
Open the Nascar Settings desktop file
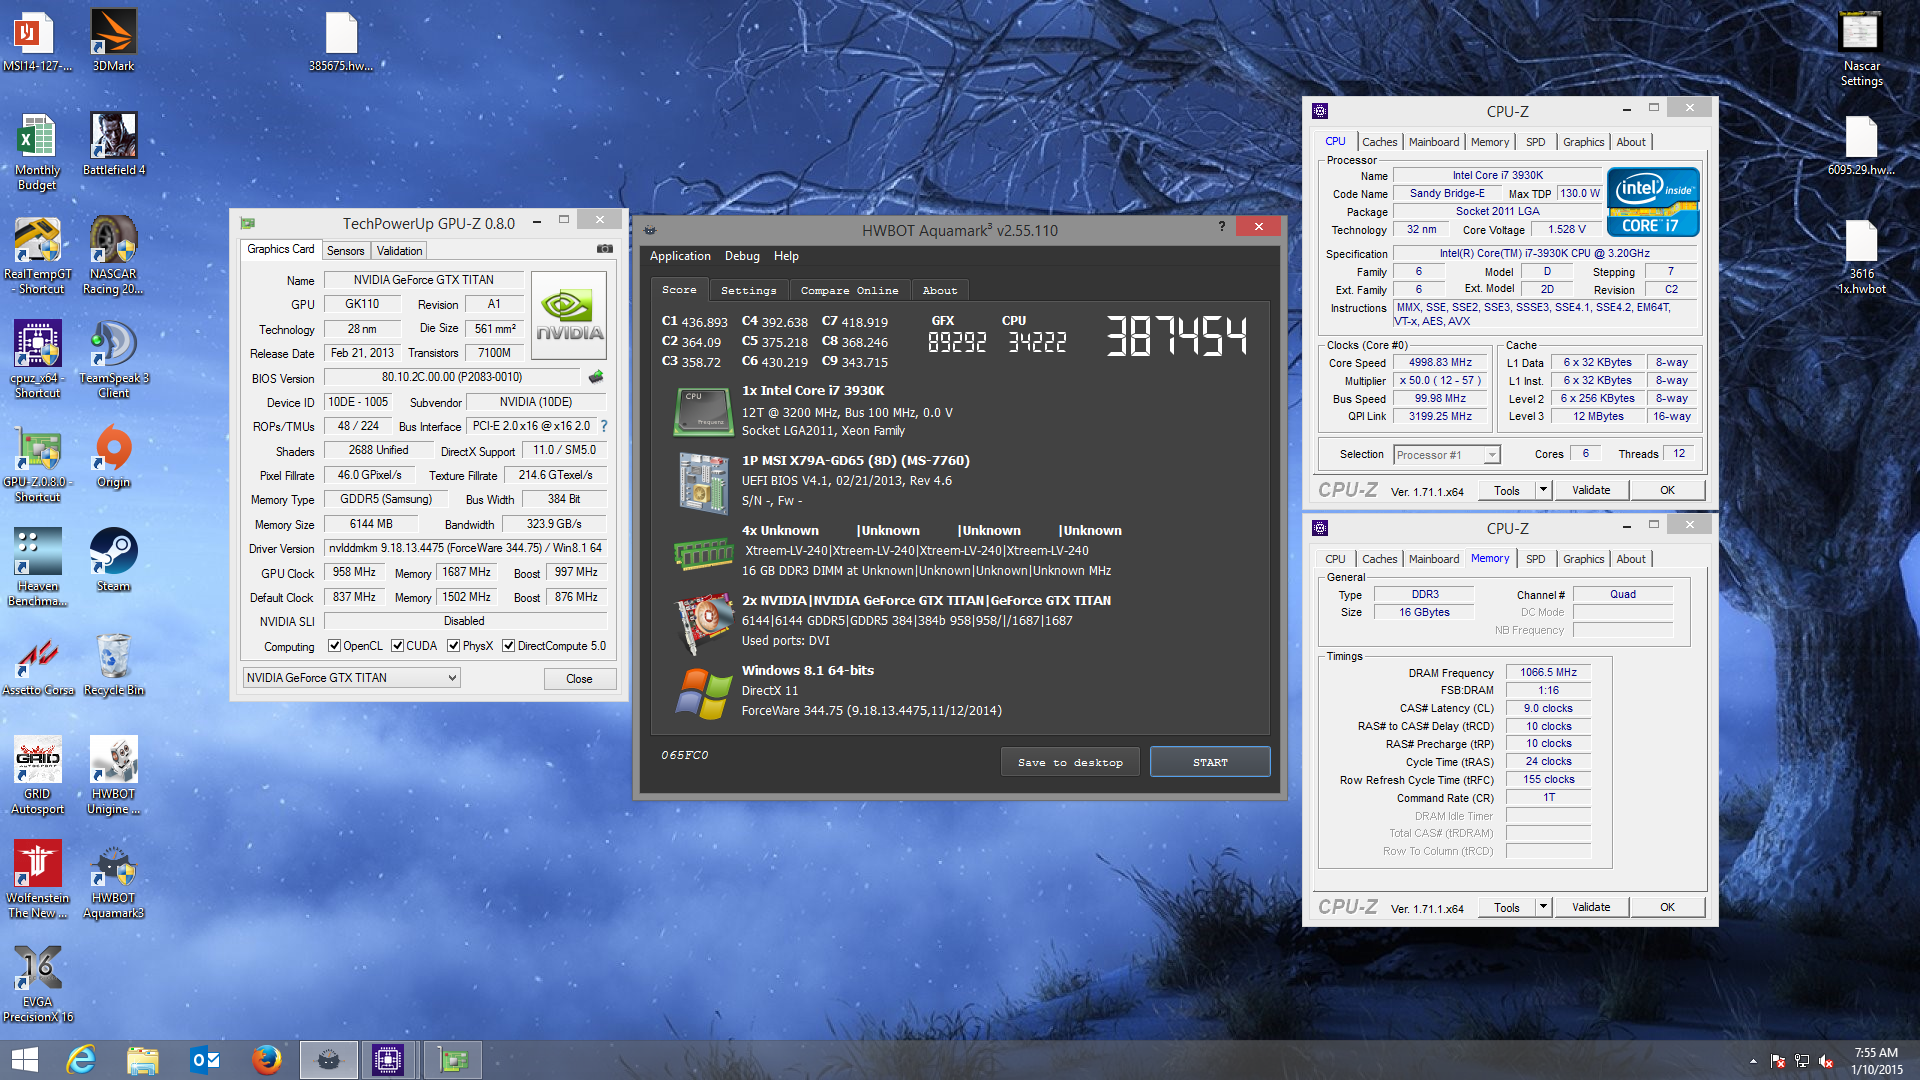click(x=1861, y=47)
